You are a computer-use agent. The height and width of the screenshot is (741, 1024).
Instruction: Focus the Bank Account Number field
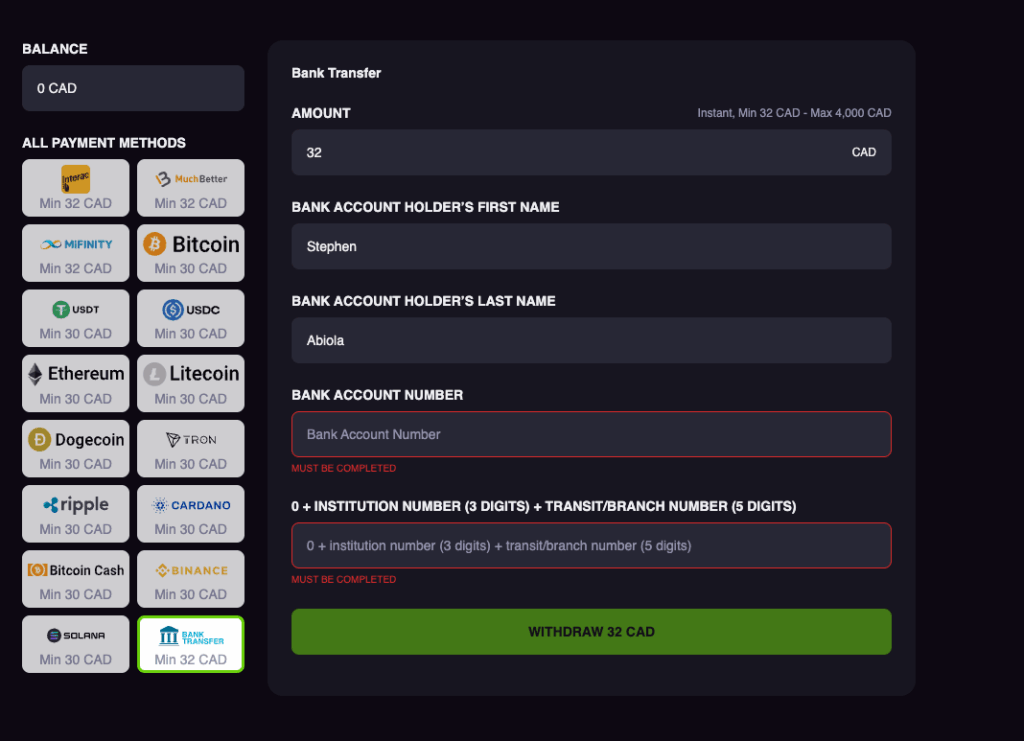pos(591,434)
